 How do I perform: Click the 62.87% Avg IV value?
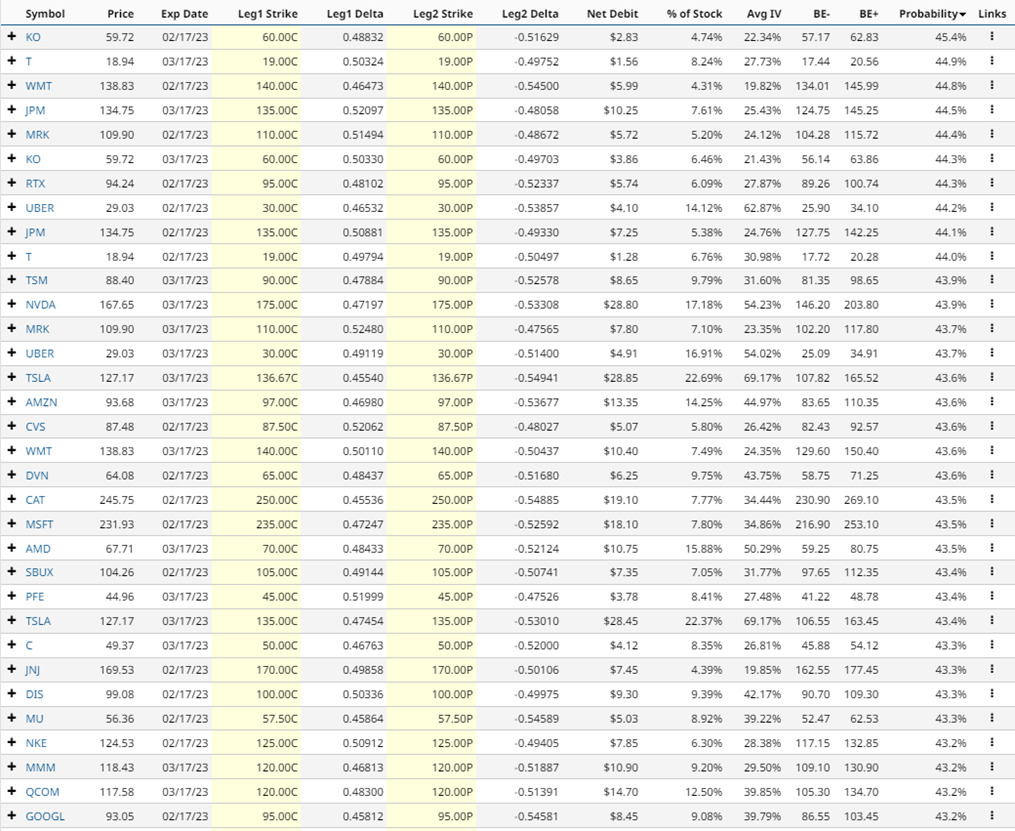[763, 208]
